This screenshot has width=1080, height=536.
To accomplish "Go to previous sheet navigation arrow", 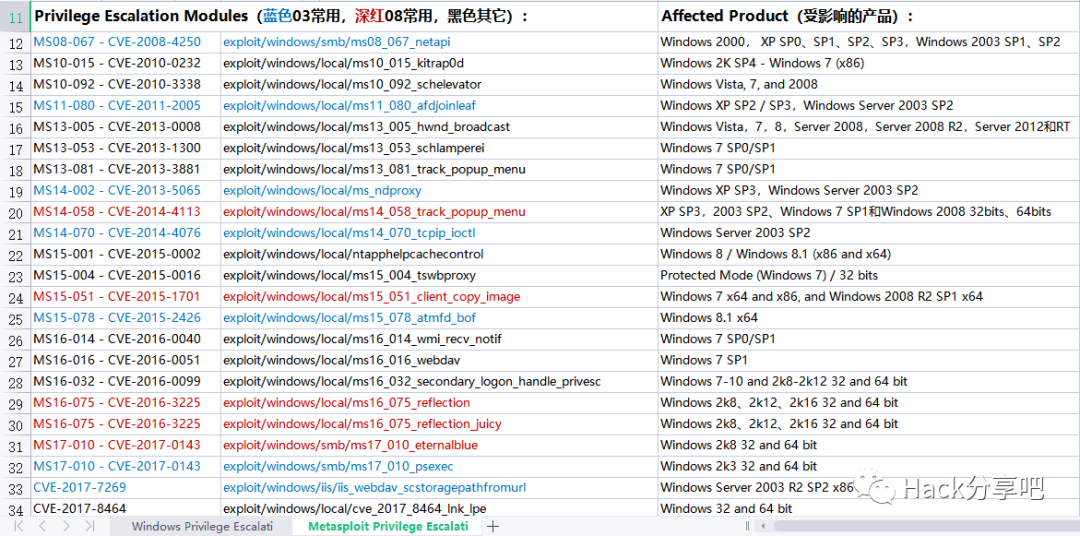I will click(42, 526).
